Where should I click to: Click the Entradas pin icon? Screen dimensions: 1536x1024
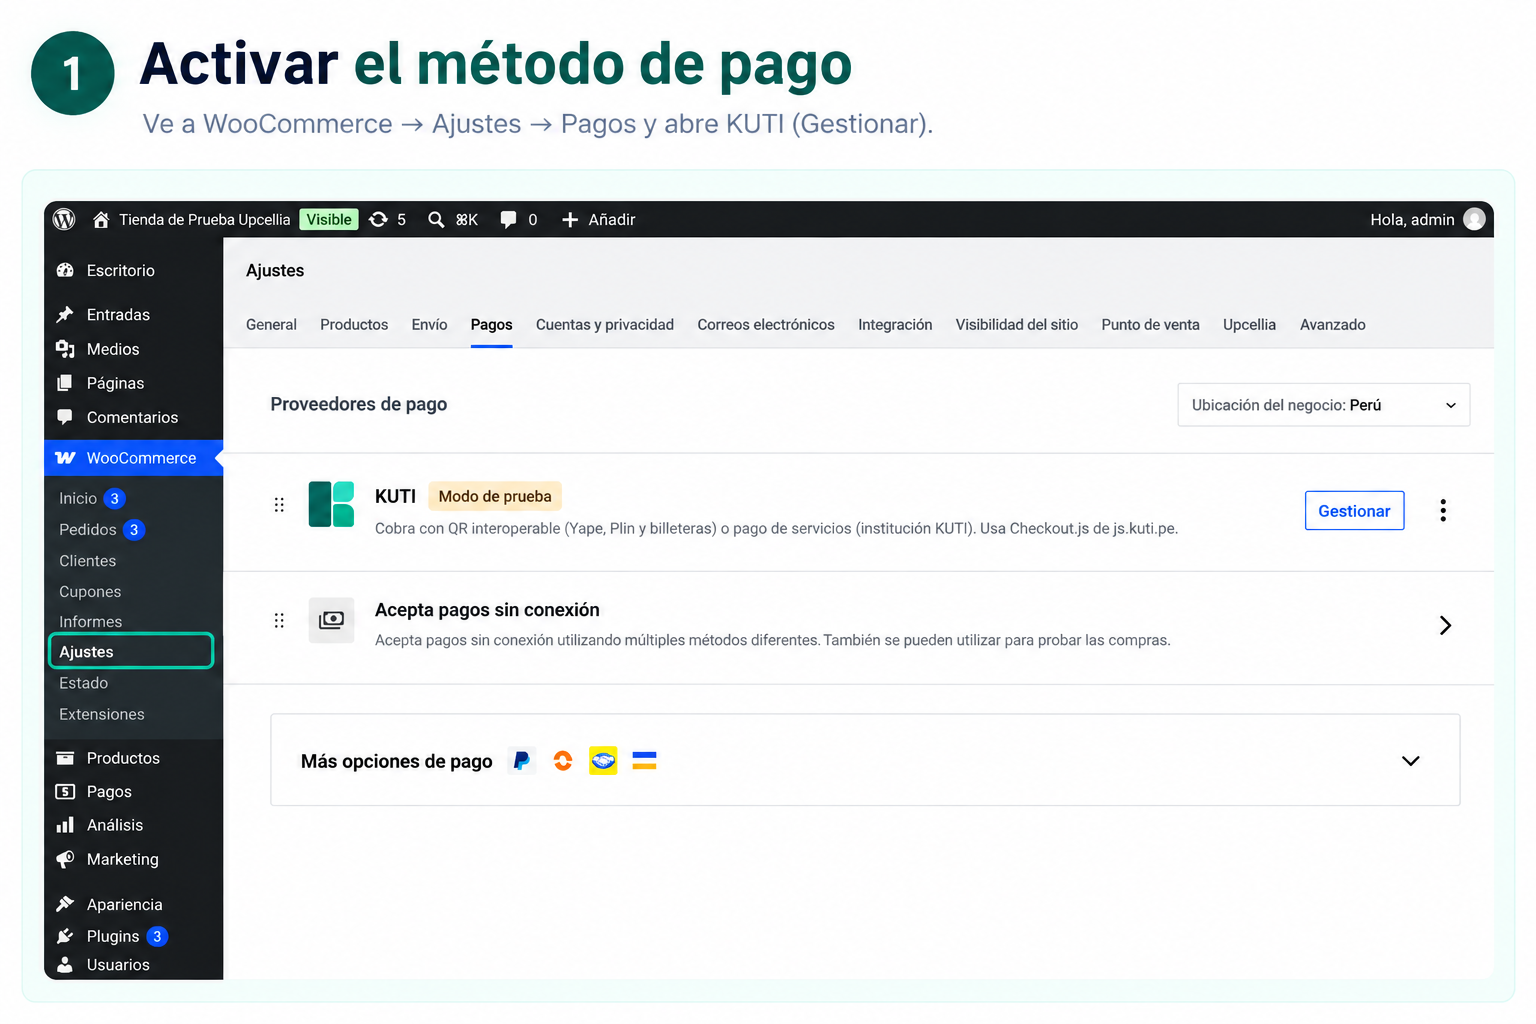65,314
